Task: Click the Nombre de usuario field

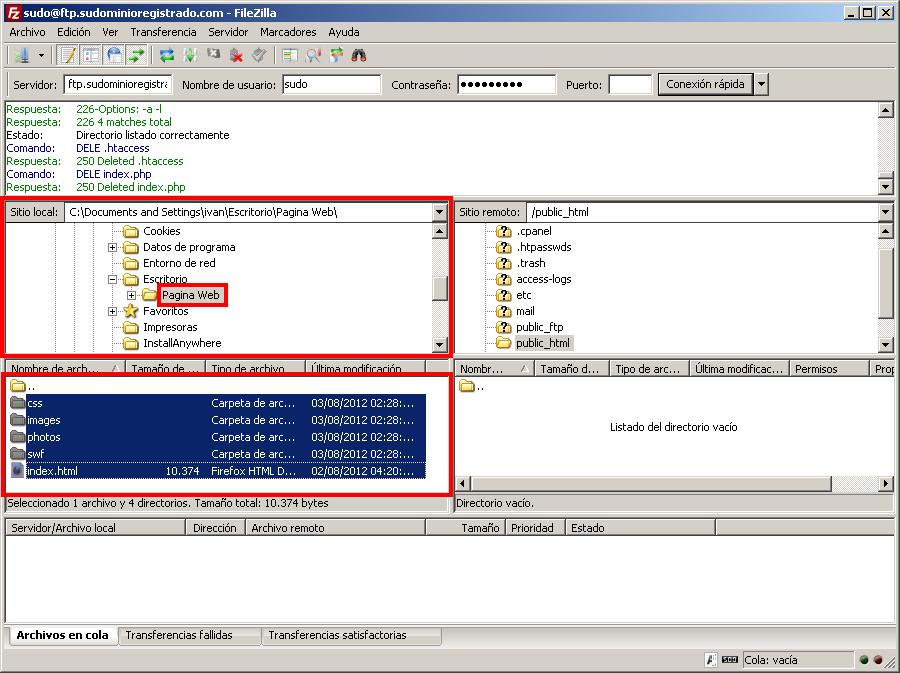Action: 331,84
